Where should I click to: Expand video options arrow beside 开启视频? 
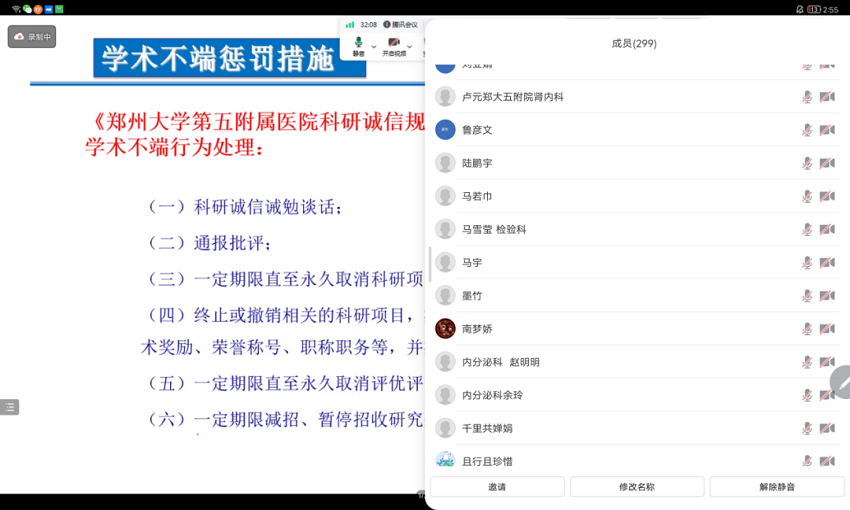410,46
